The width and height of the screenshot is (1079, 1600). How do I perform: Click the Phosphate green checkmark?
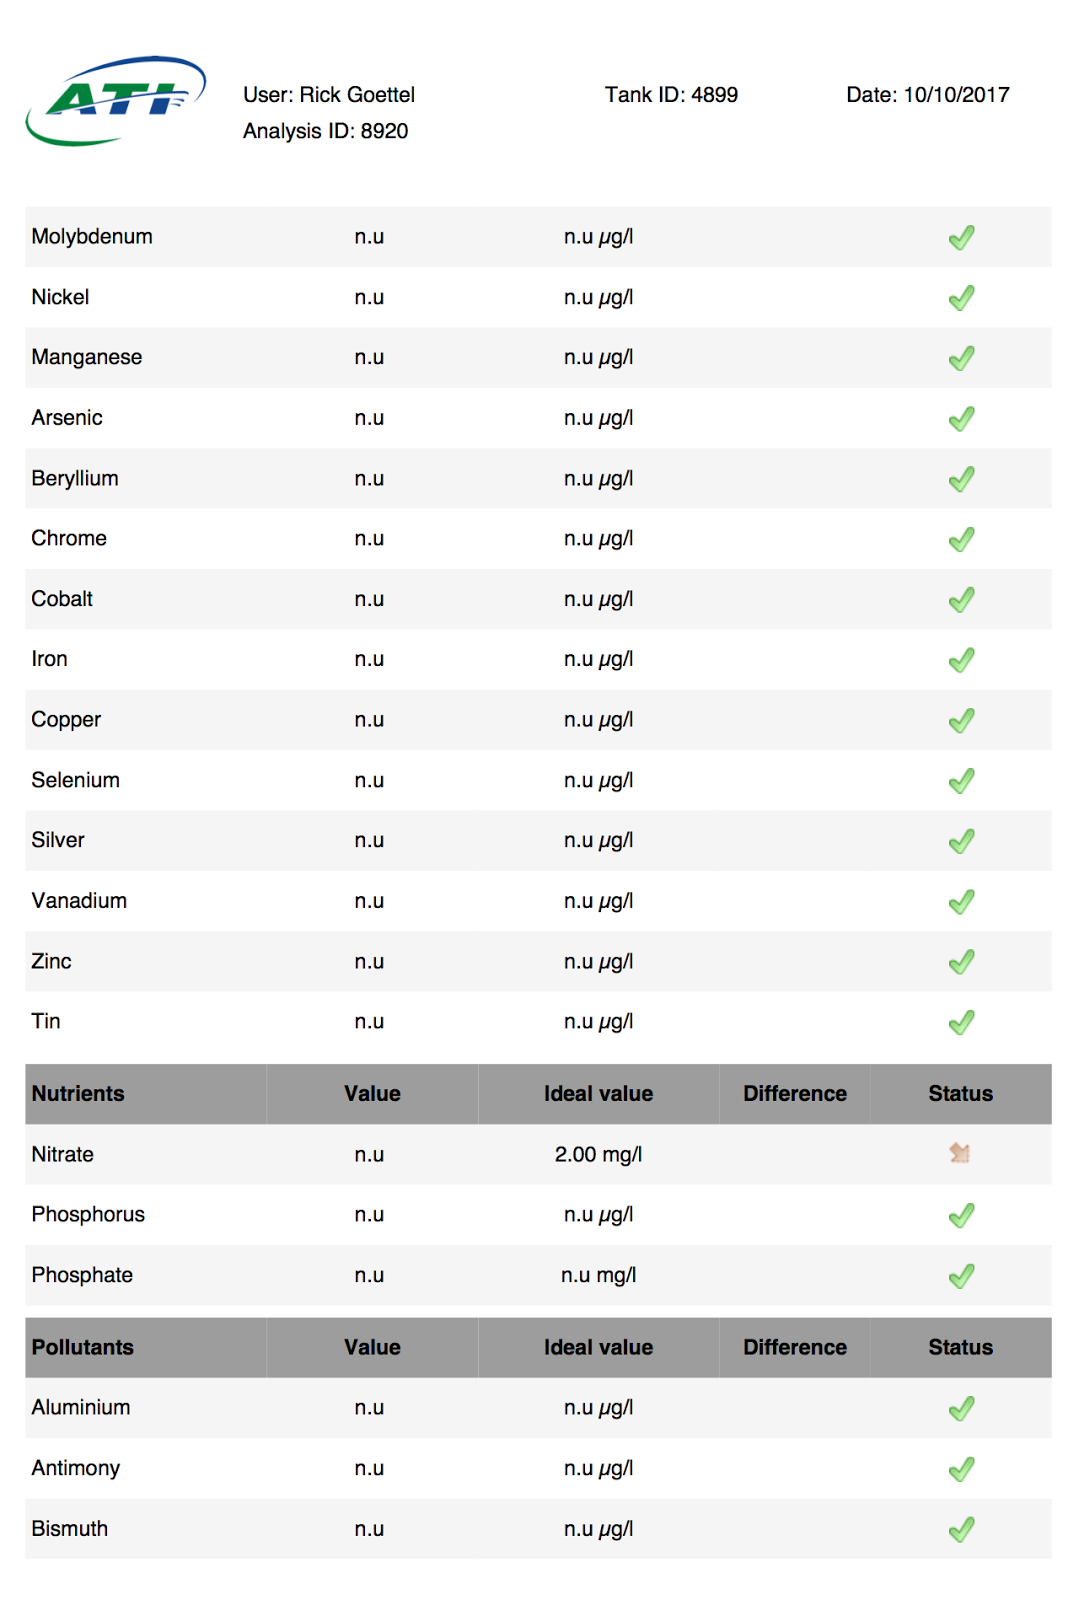click(961, 1276)
